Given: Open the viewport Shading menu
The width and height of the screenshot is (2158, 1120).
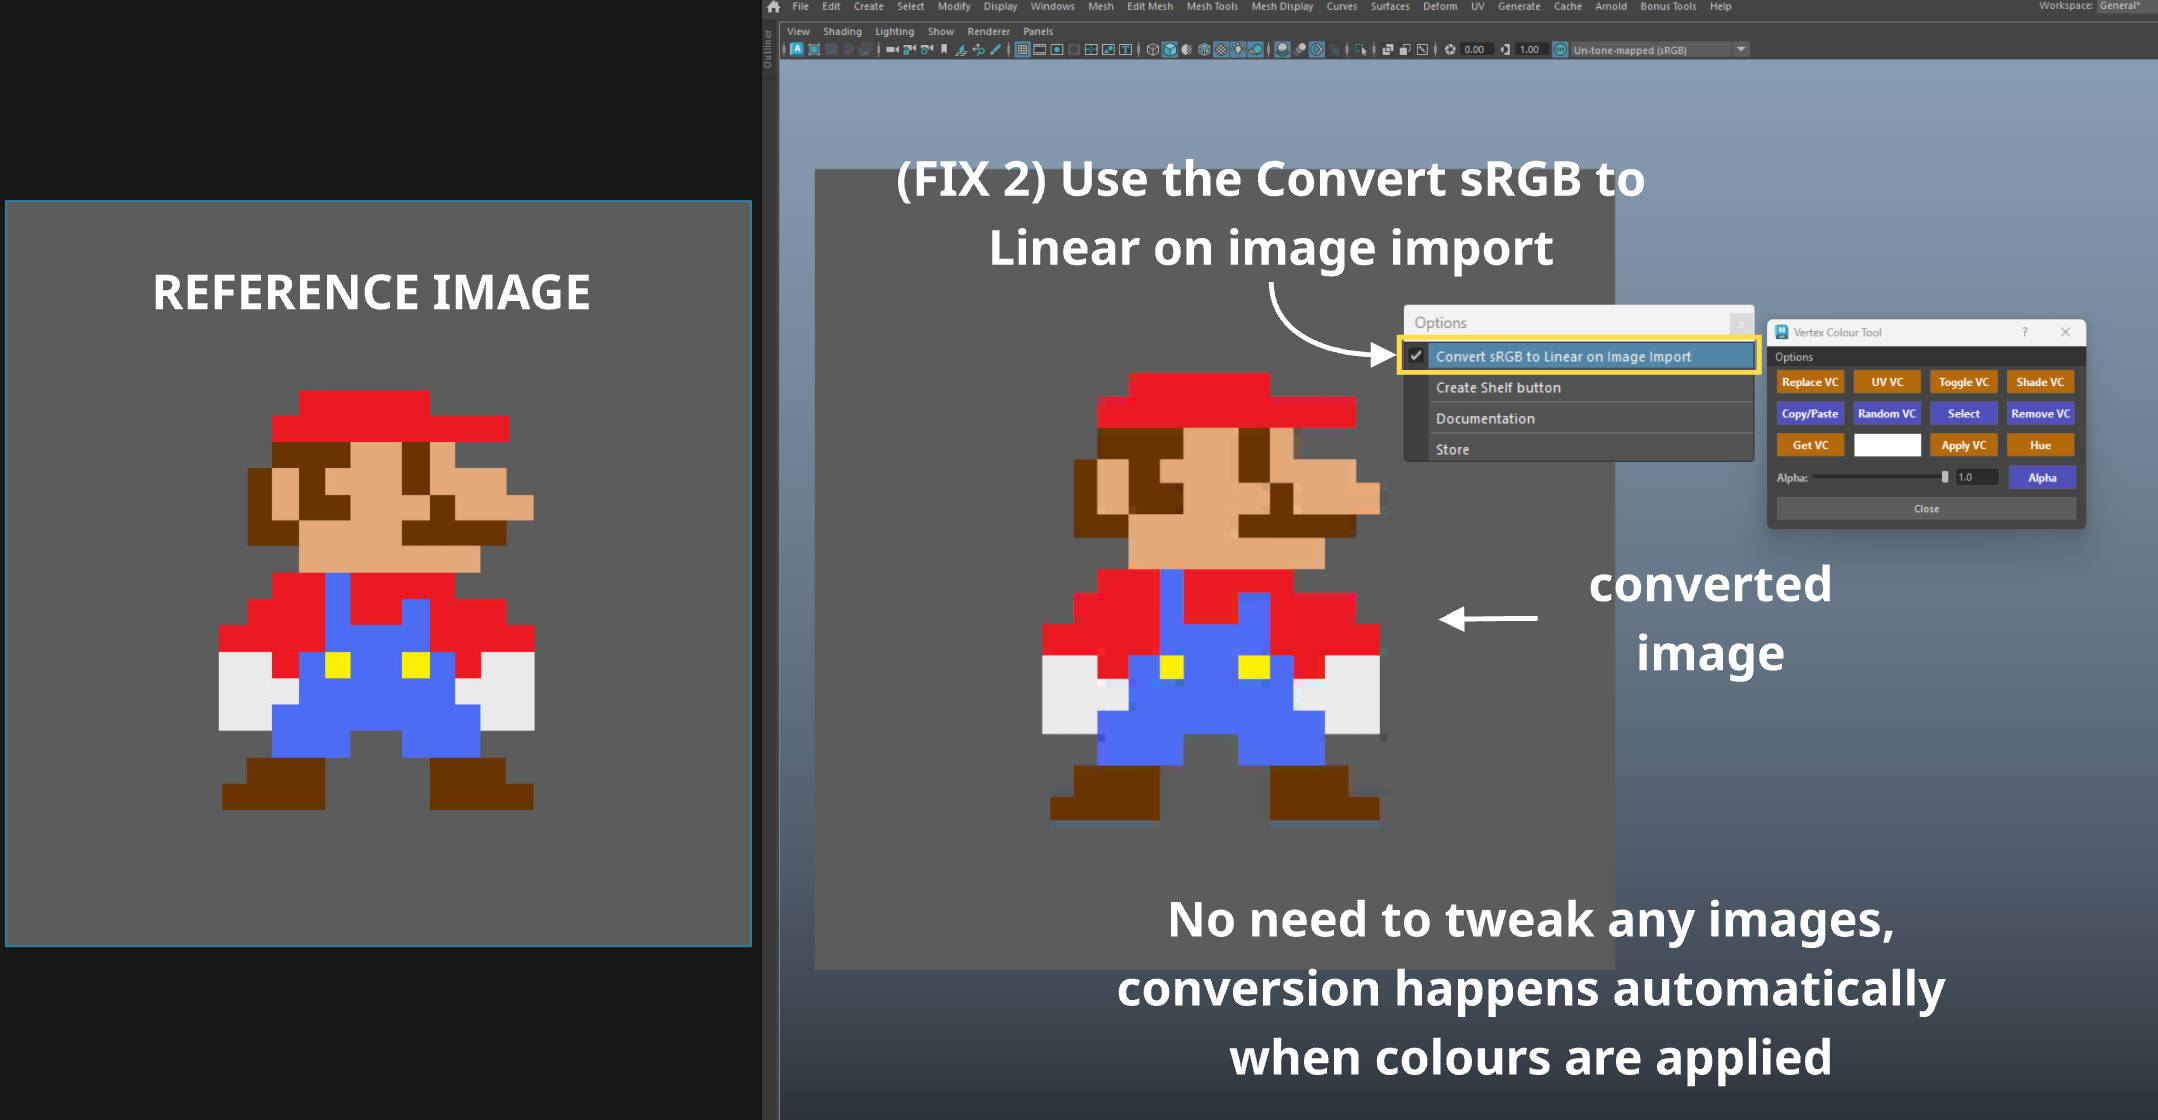Looking at the screenshot, I should [x=842, y=32].
